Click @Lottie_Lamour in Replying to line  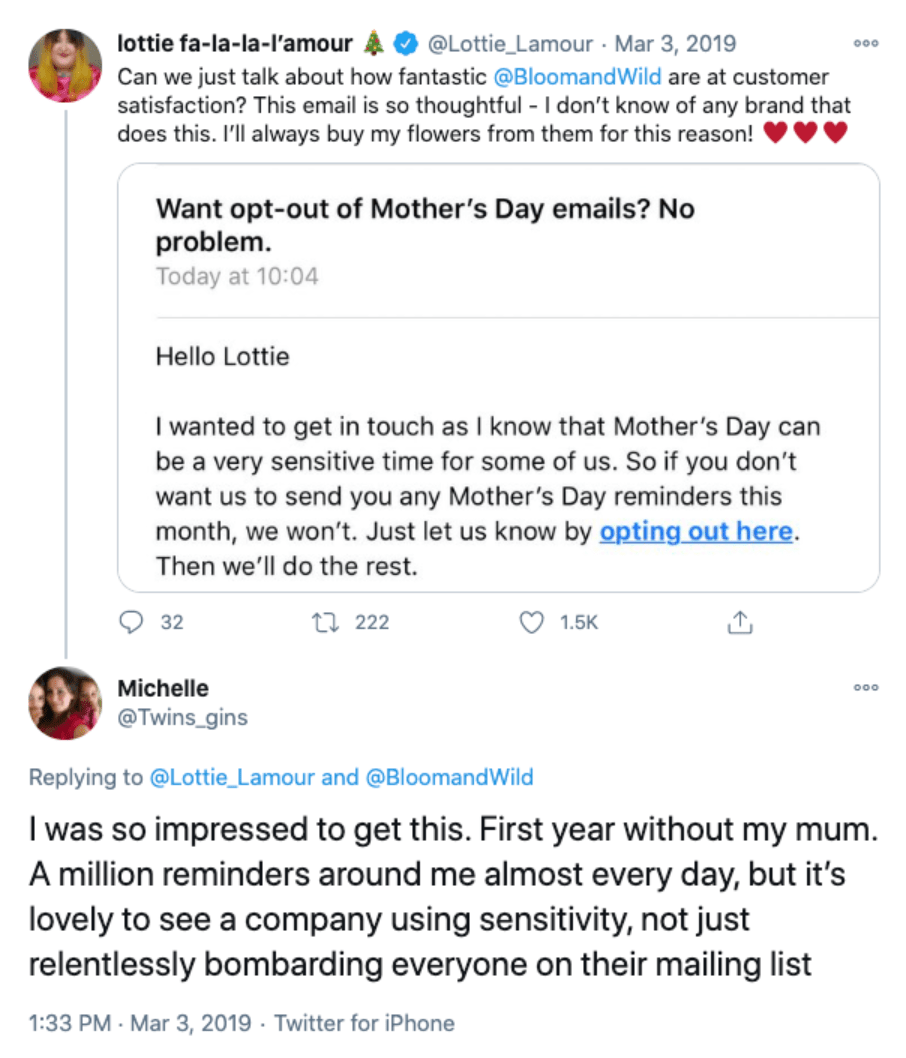tap(232, 777)
